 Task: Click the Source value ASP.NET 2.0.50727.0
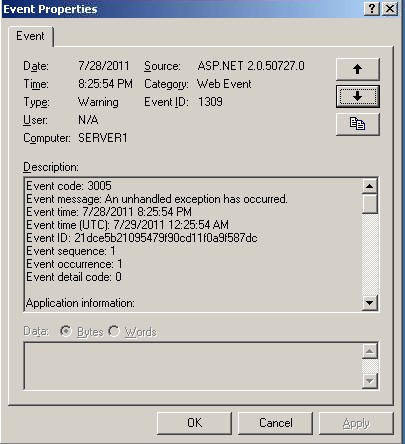pyautogui.click(x=251, y=66)
